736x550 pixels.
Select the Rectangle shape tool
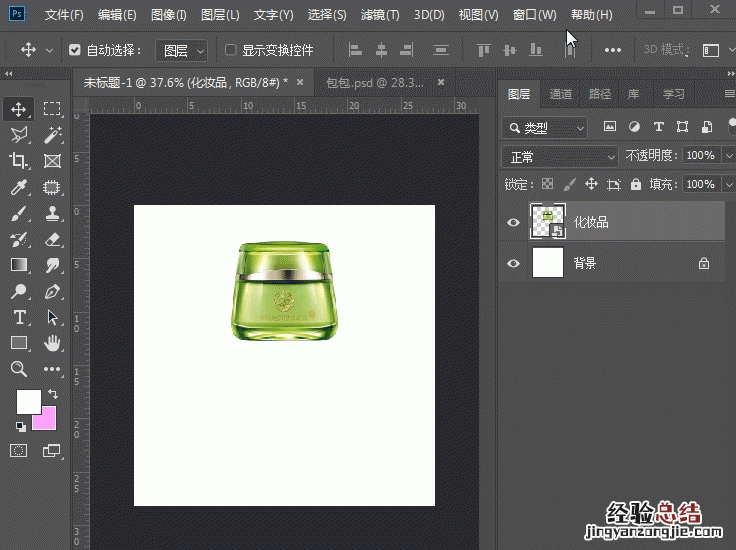coord(19,343)
